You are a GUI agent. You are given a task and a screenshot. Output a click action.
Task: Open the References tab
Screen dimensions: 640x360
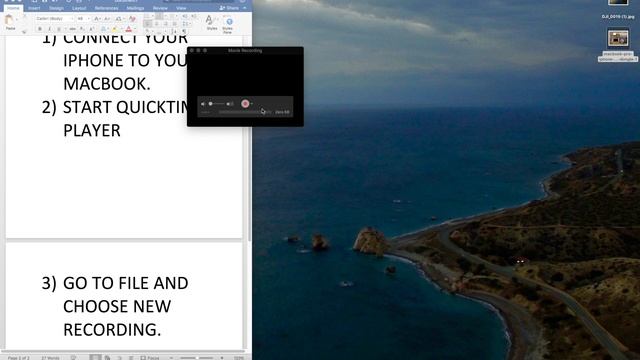(x=107, y=8)
